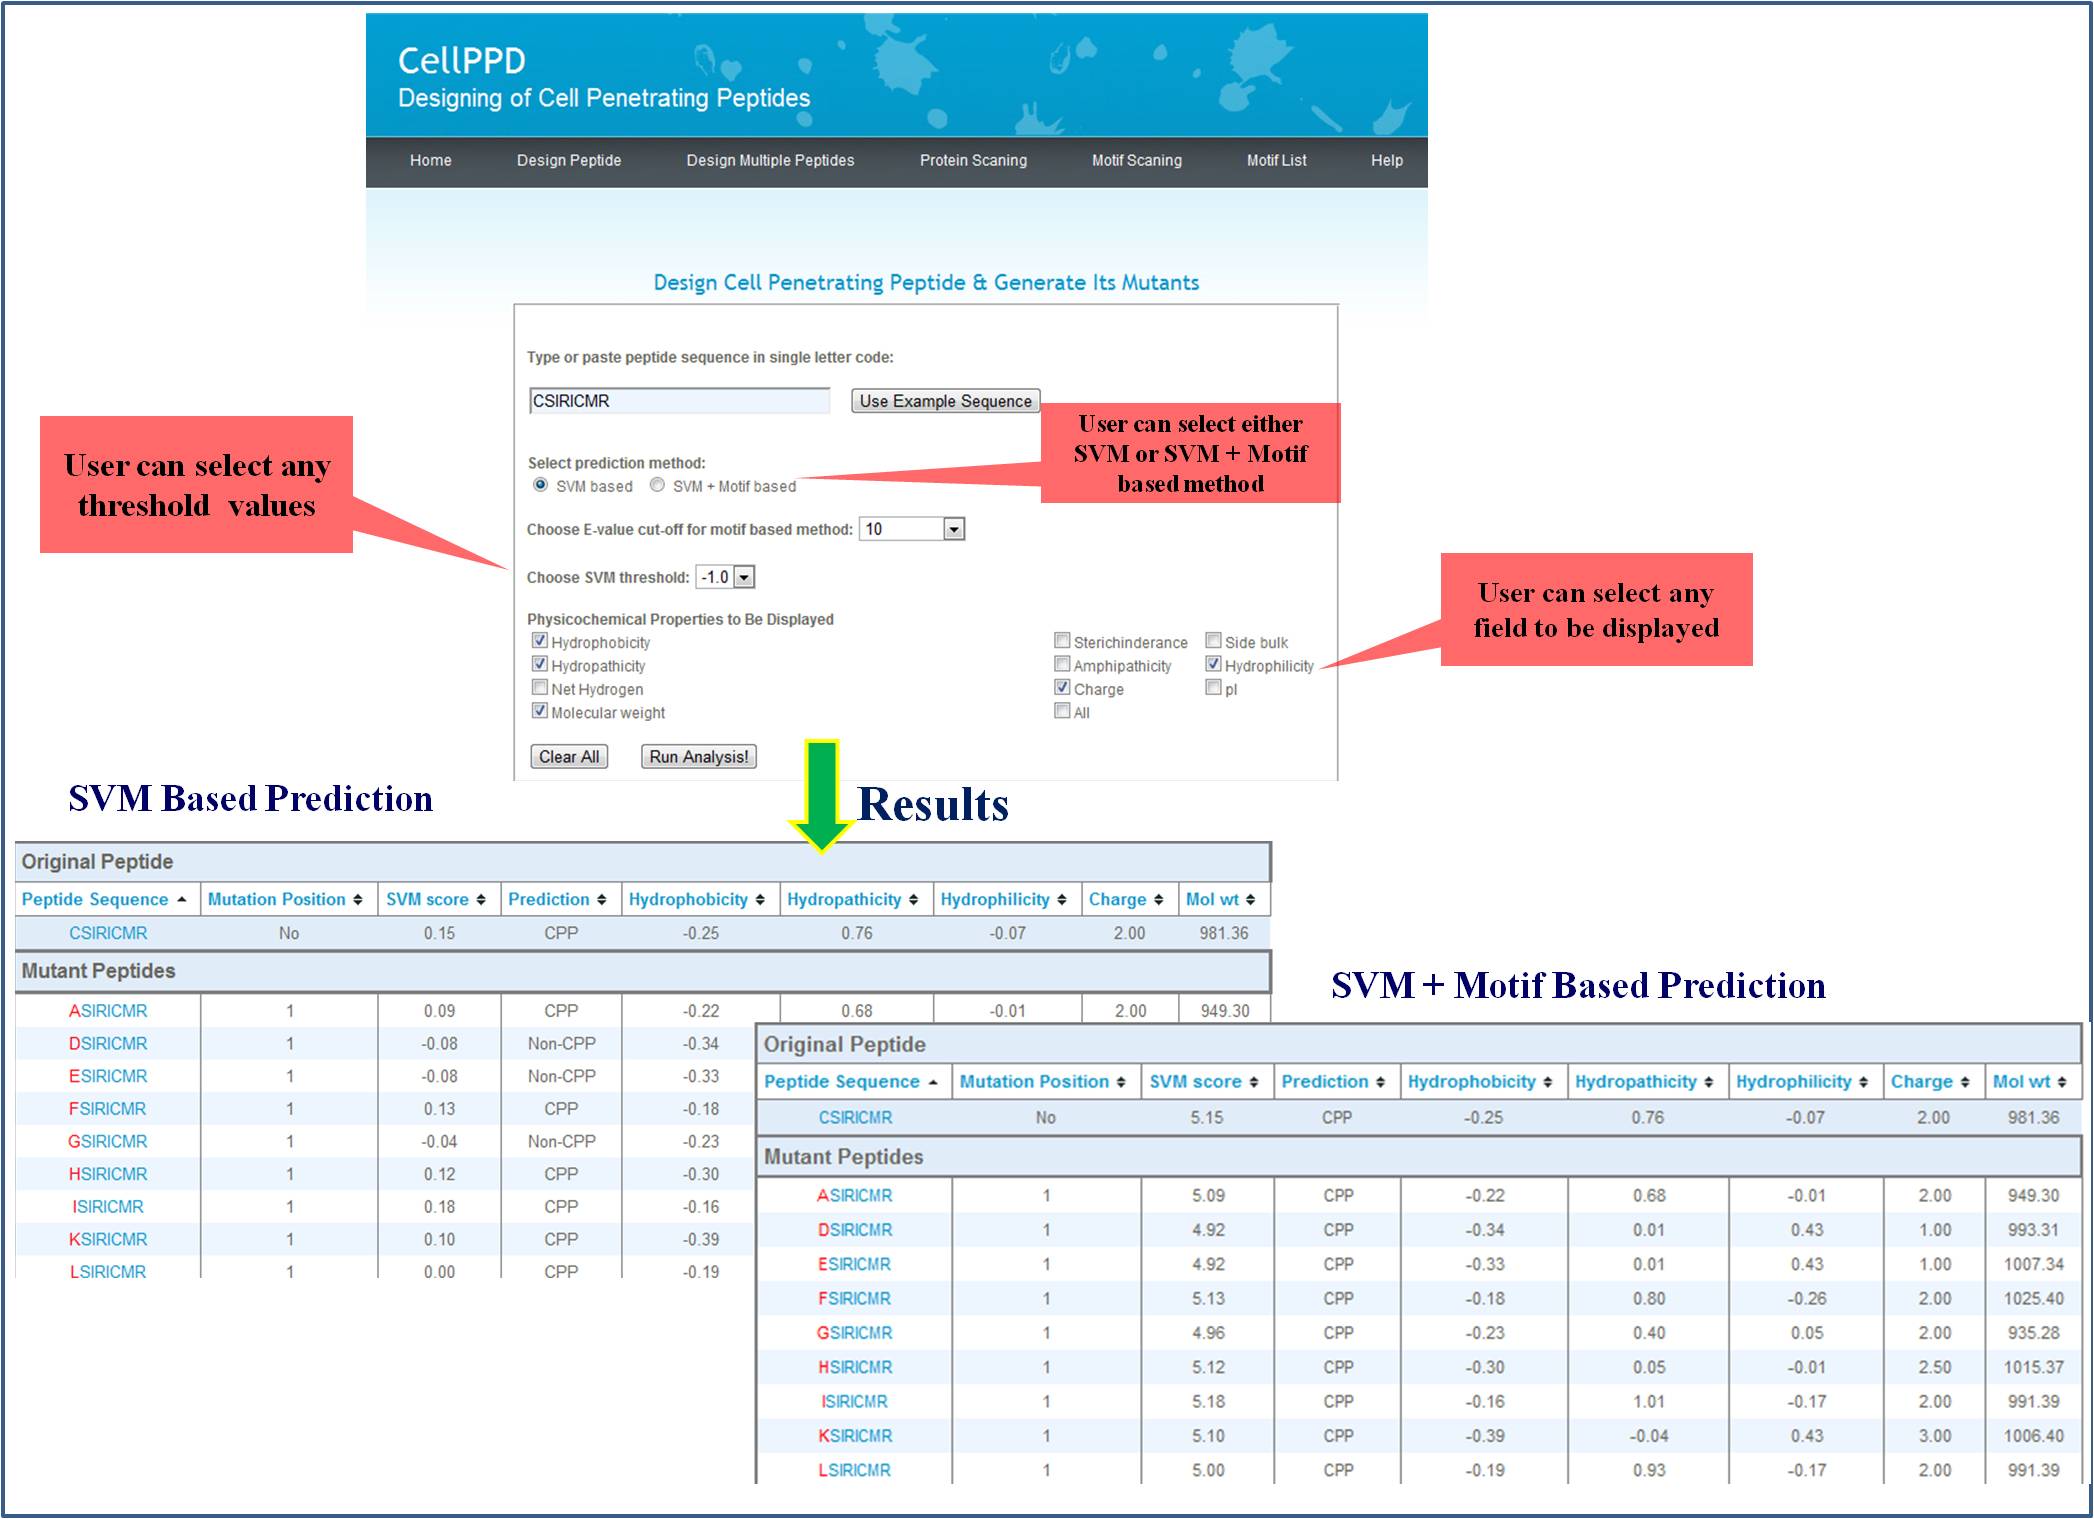The height and width of the screenshot is (1519, 2094).
Task: Uncheck the Molecular weight checkbox
Action: pos(540,711)
